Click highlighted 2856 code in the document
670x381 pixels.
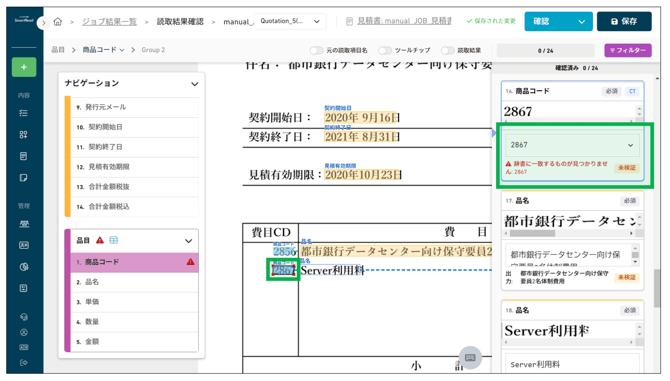point(284,251)
